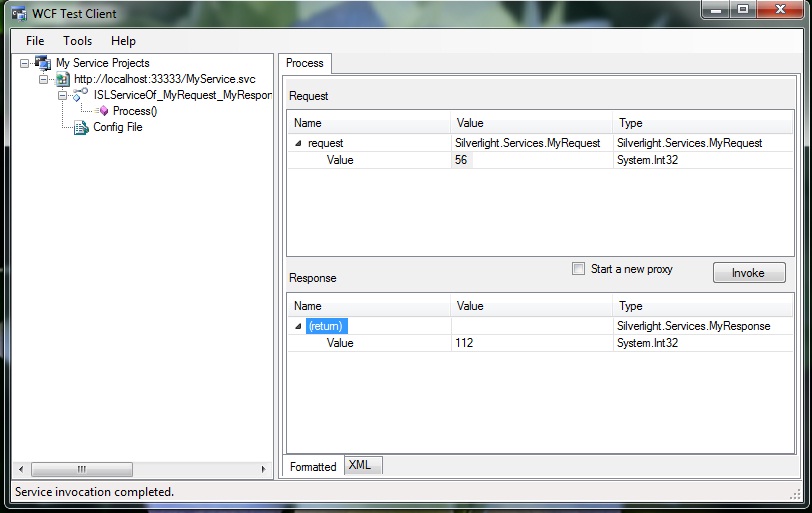Enable the Start a new proxy checkbox

pos(578,269)
